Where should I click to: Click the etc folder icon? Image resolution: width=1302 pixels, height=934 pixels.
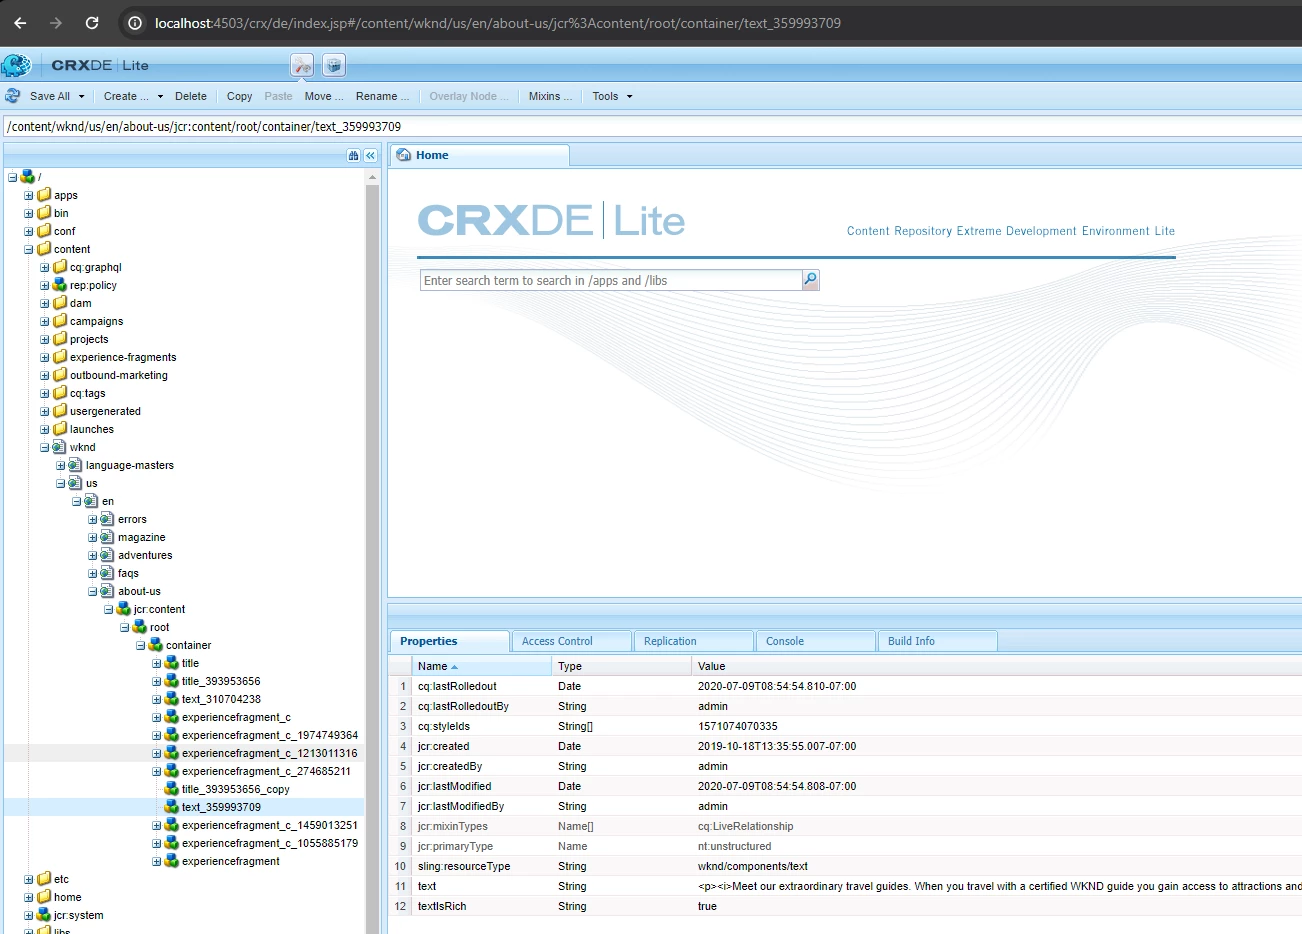(44, 879)
